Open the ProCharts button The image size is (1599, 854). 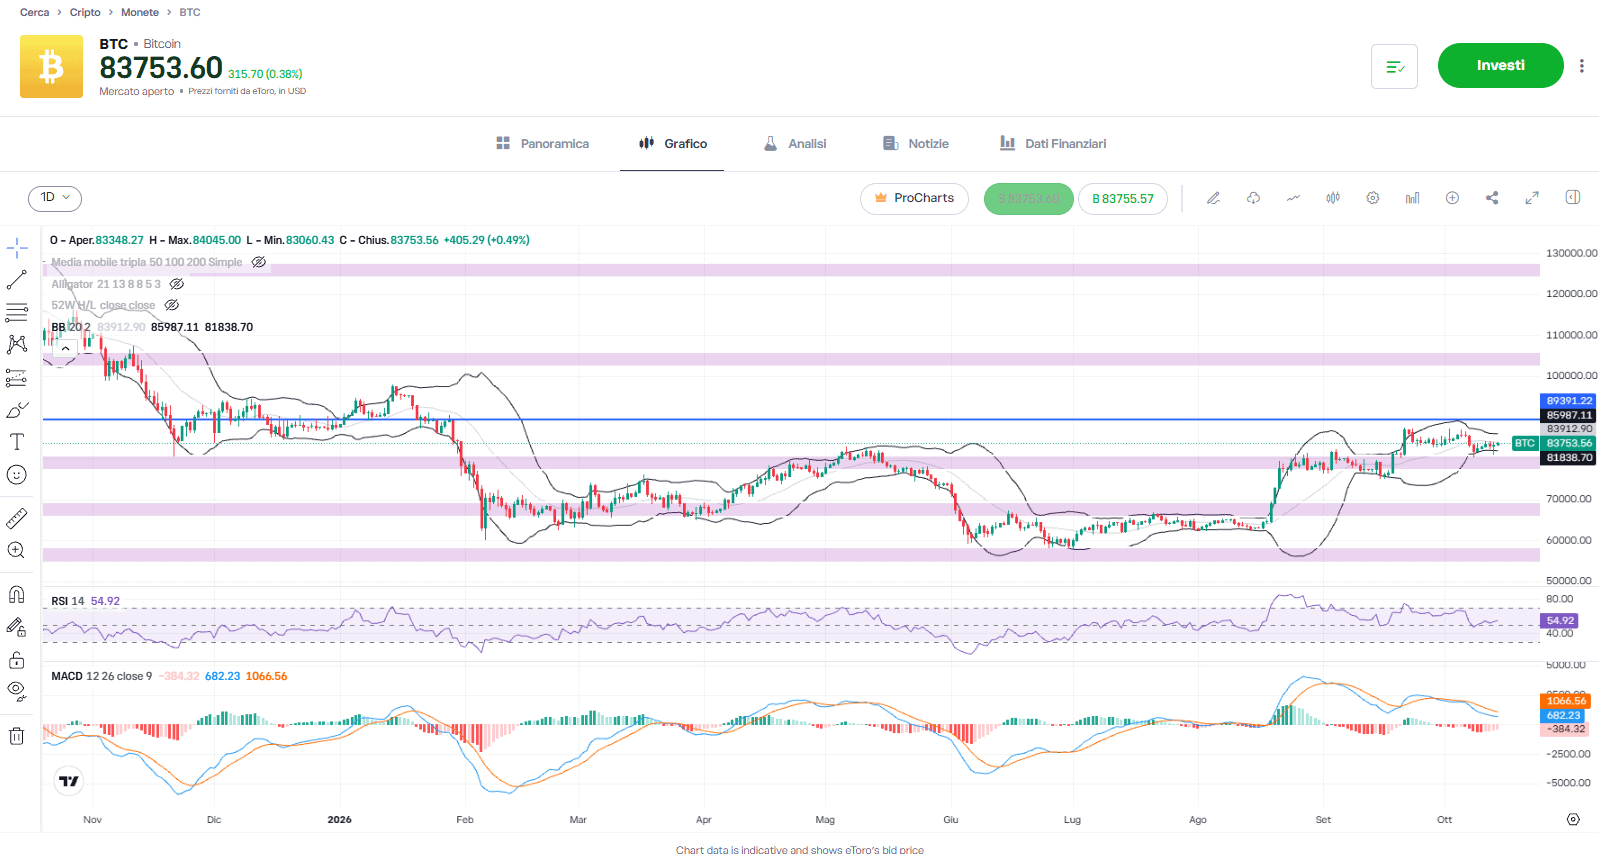[914, 198]
